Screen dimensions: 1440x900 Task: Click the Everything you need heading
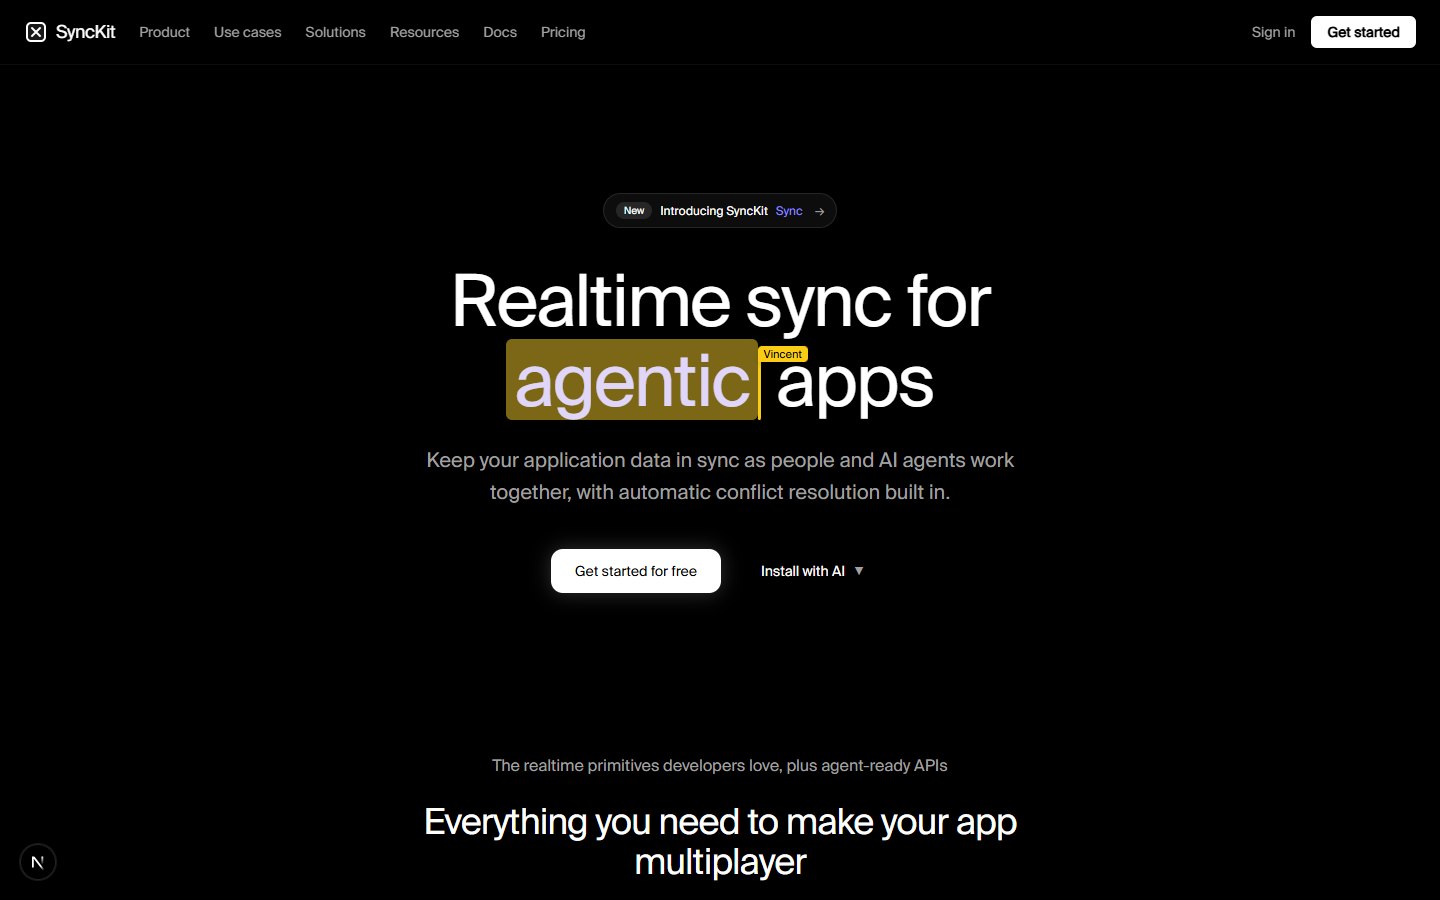coord(720,841)
